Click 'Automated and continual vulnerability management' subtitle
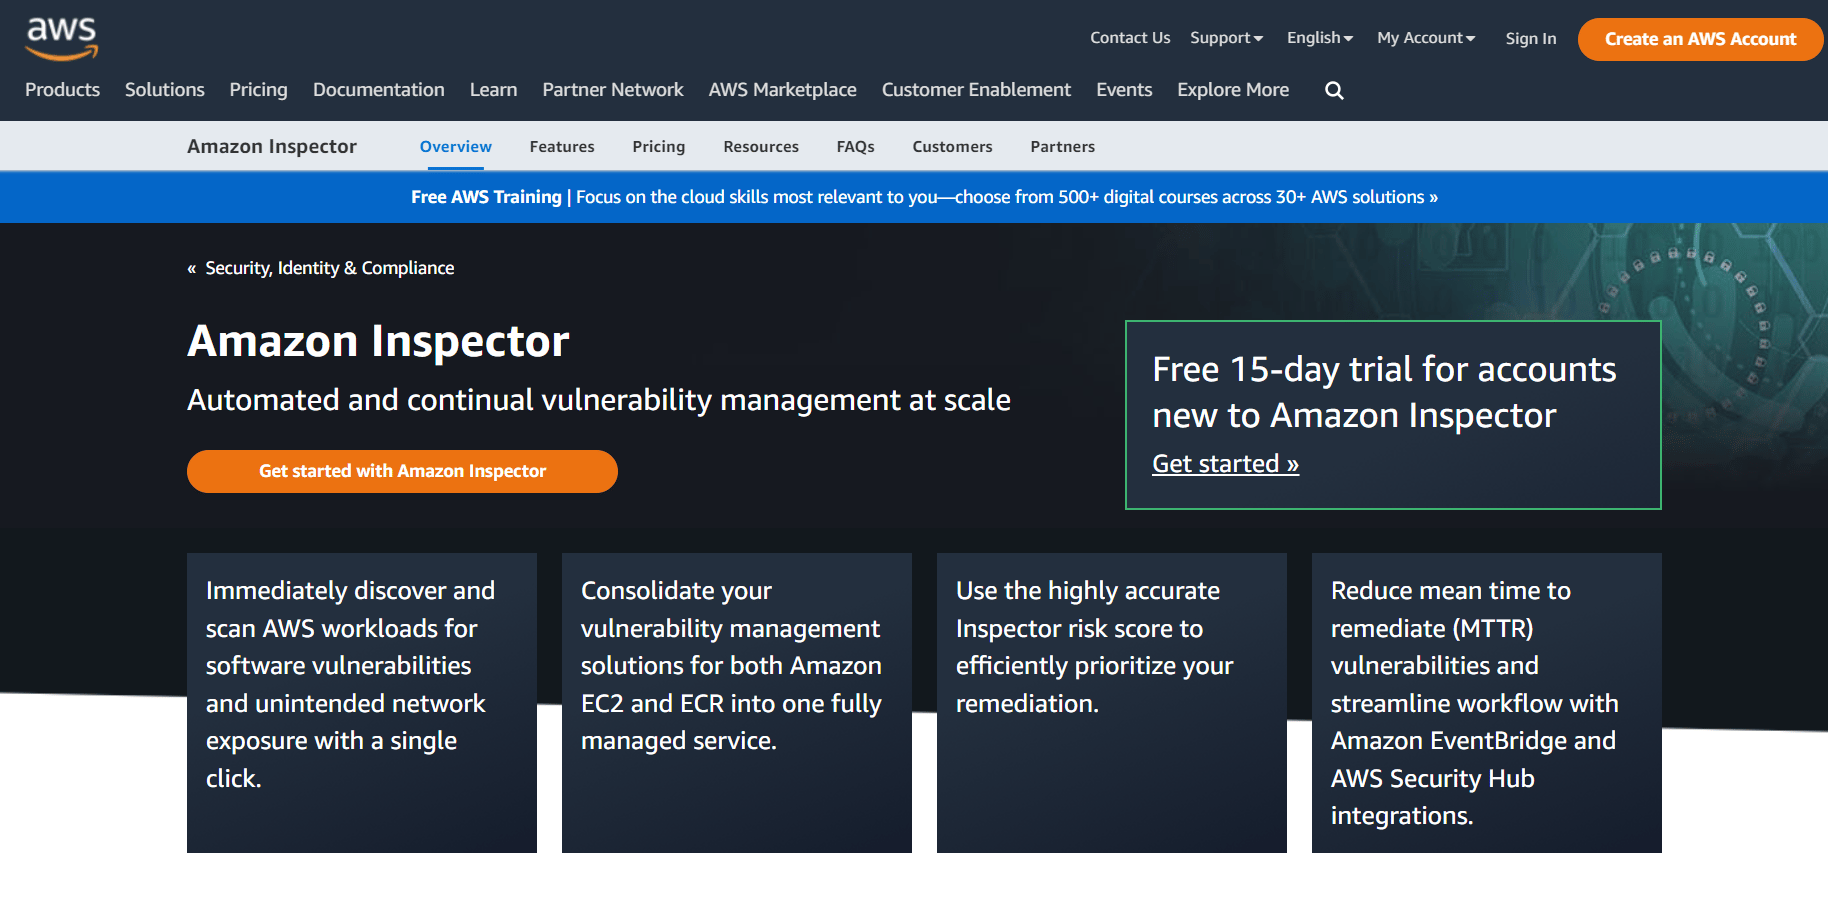This screenshot has width=1828, height=897. coord(599,400)
